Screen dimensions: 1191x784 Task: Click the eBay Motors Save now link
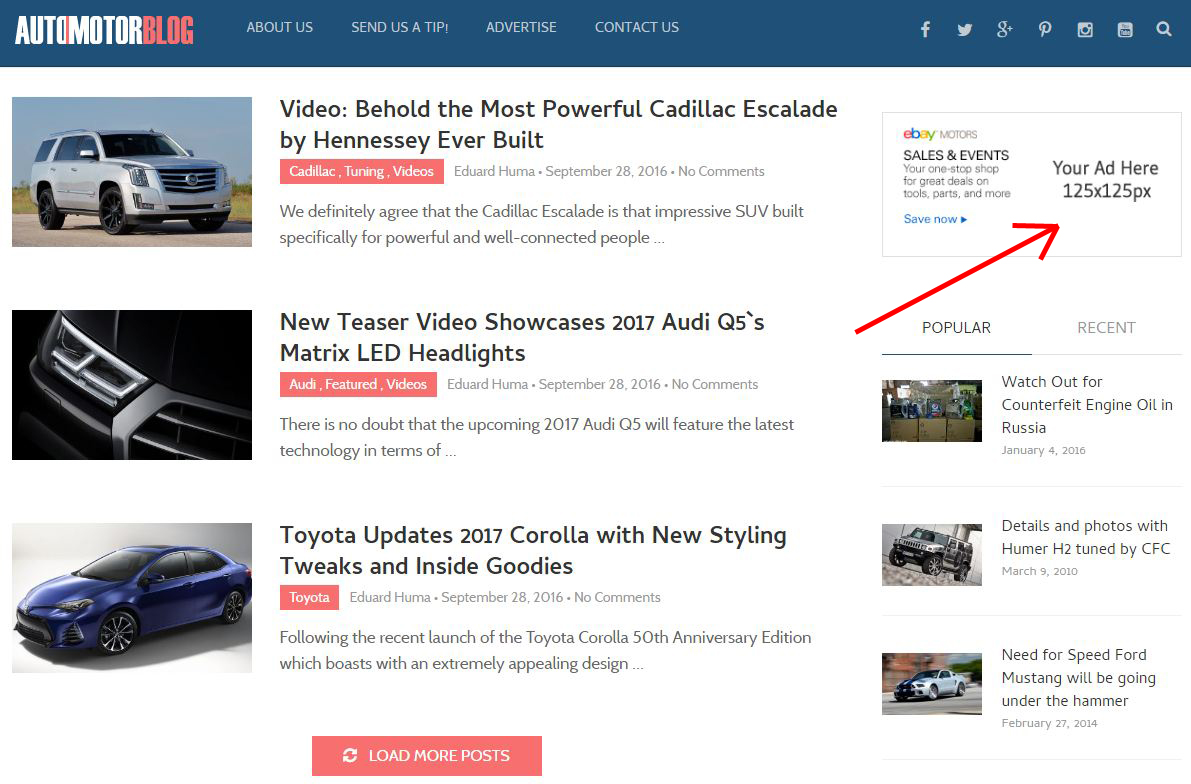(935, 219)
